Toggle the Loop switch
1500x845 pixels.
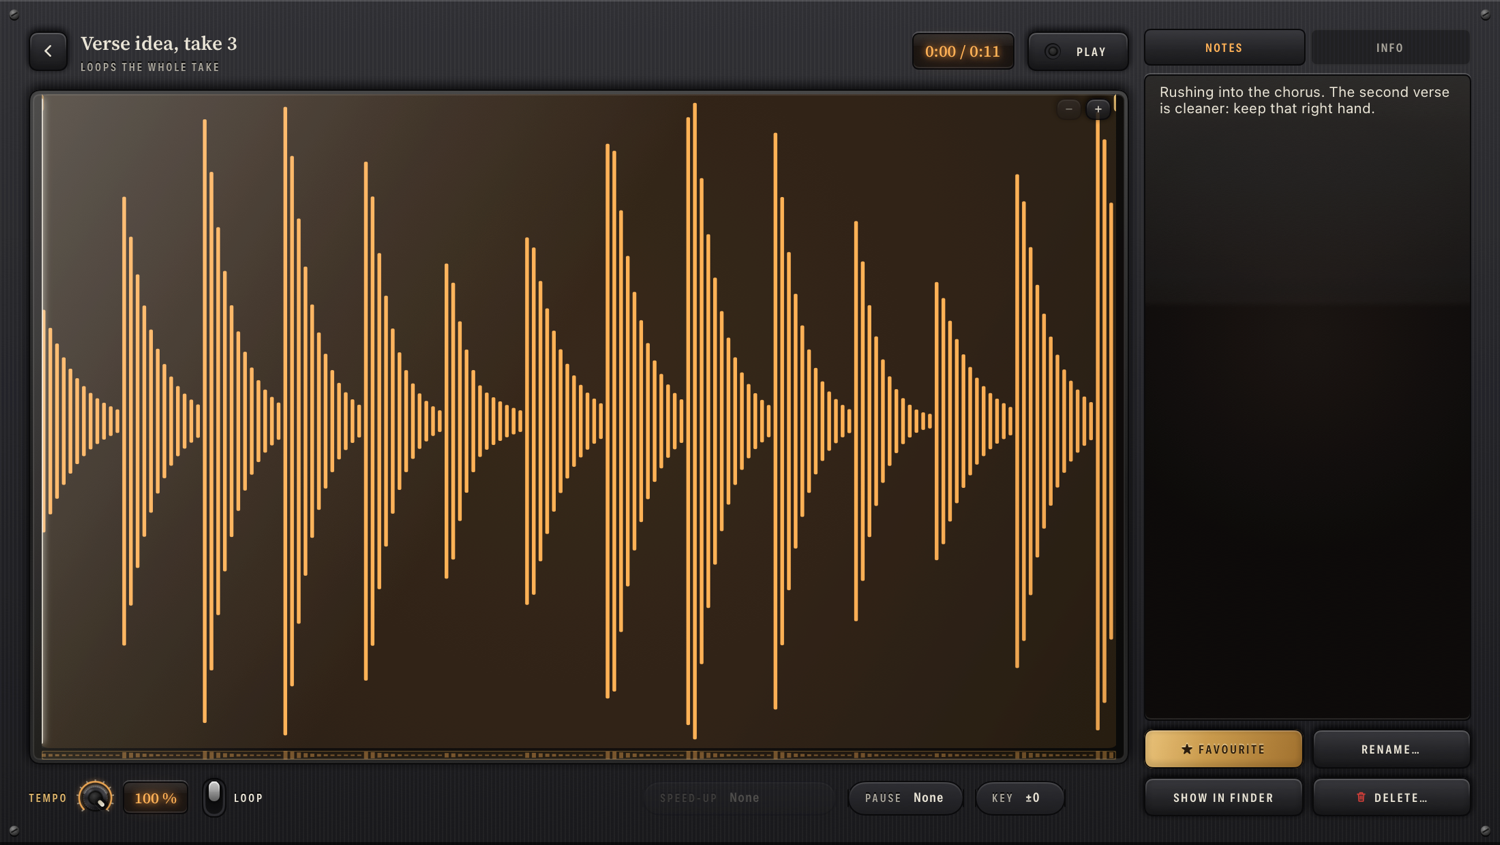[x=214, y=797]
